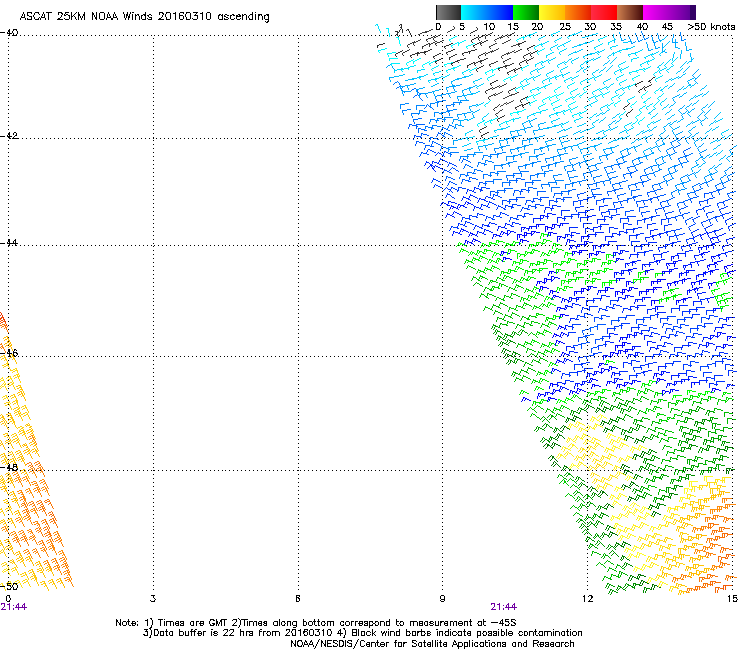Click the NOAA/NESDIS credit line
Viewport: 740px width, 650px height.
tap(432, 644)
